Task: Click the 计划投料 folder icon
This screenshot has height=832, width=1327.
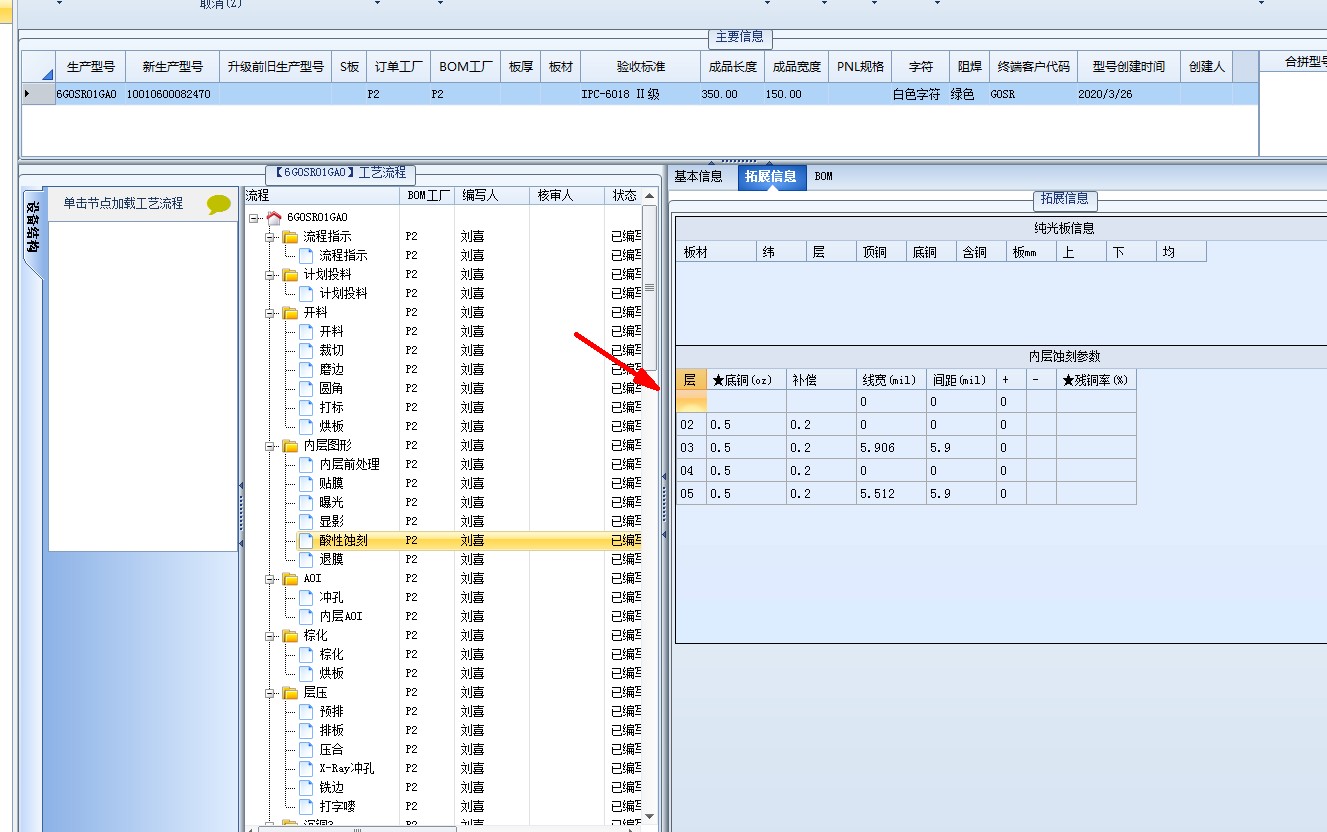Action: [290, 274]
